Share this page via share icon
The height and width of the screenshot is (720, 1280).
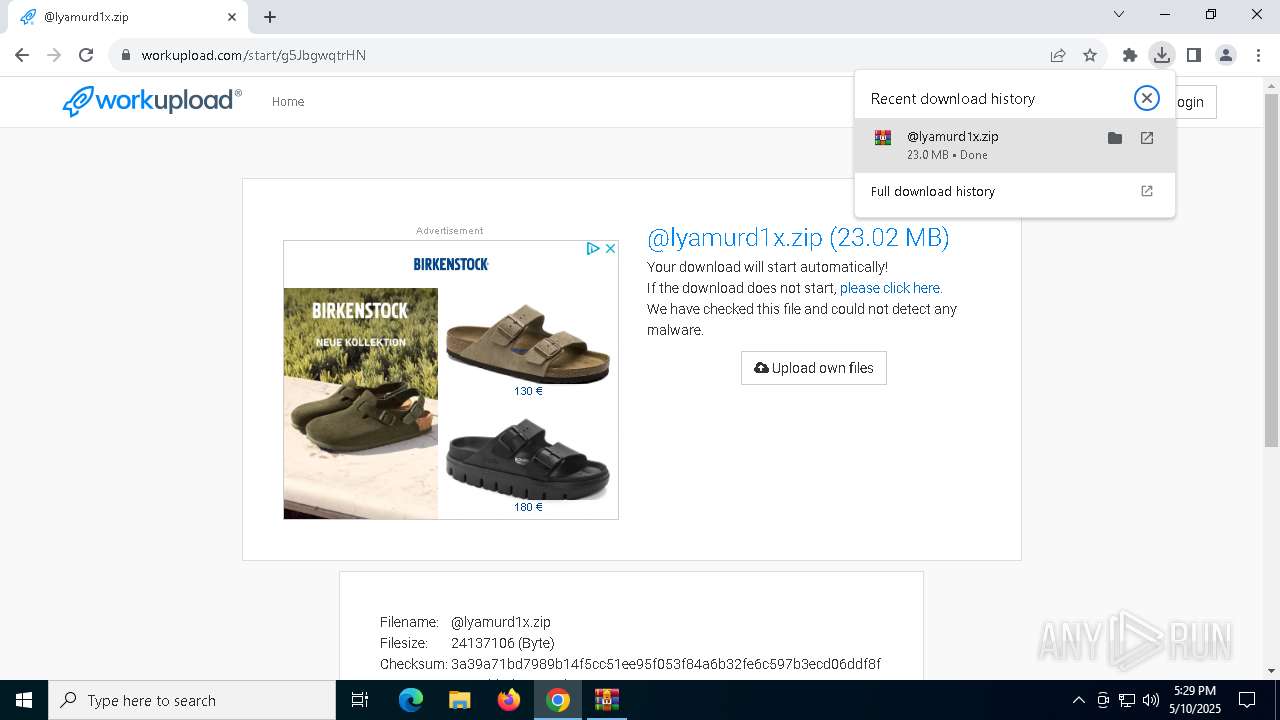[x=1058, y=55]
